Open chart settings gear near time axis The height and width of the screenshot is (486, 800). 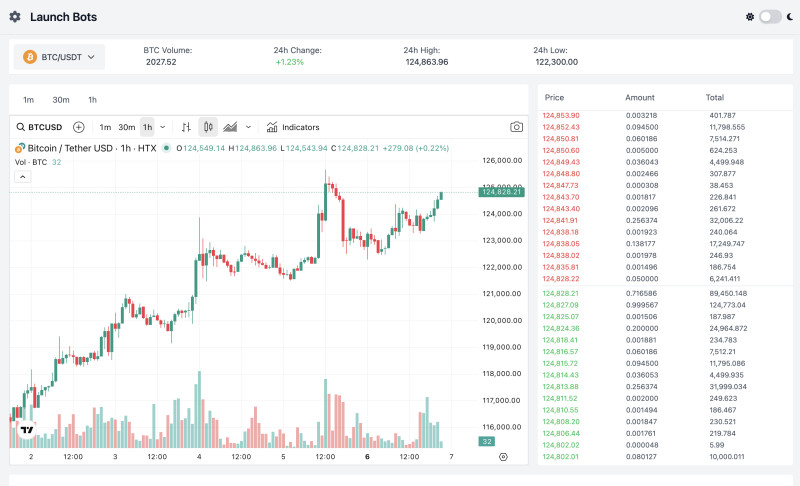pos(503,456)
